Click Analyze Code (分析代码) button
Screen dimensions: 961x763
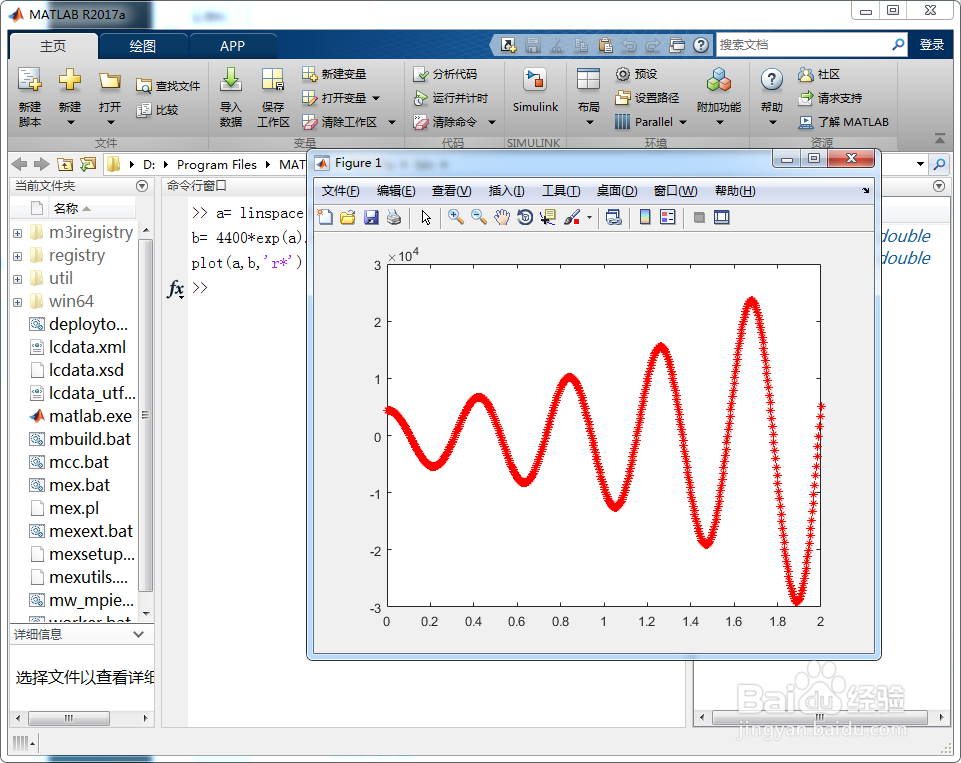(x=445, y=74)
